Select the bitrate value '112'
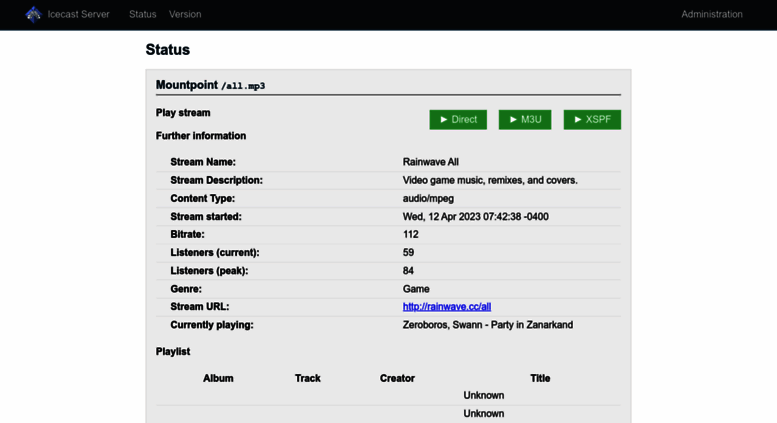777x423 pixels. [x=410, y=234]
